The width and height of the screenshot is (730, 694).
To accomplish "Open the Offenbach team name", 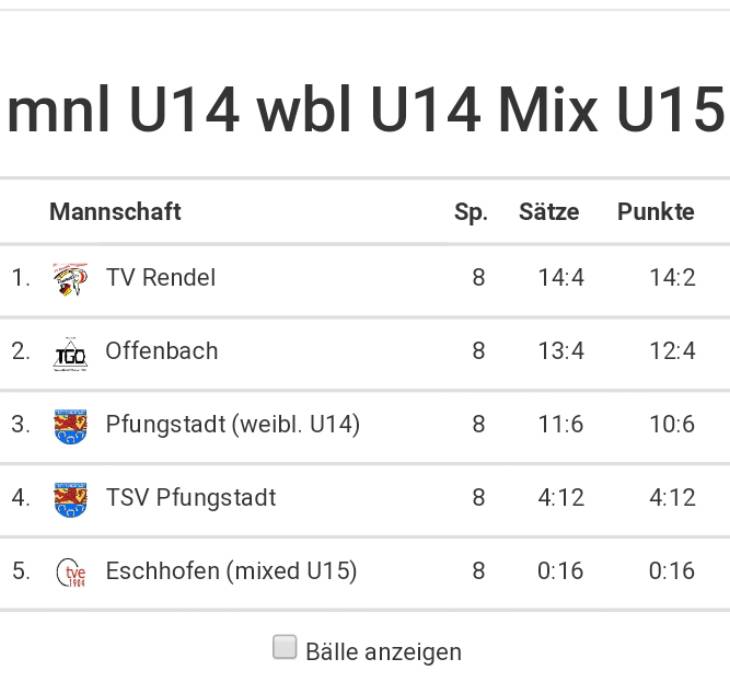I will [x=161, y=351].
